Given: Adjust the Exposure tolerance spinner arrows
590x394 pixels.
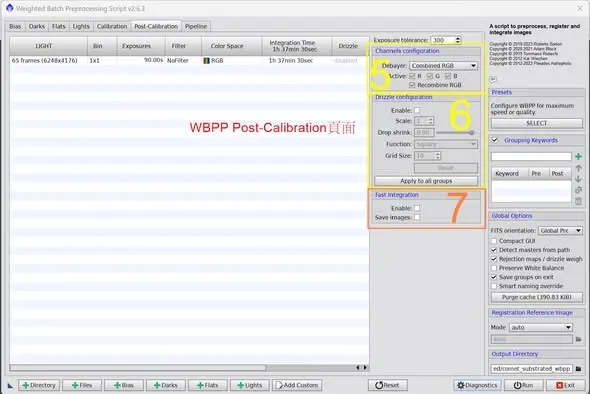Looking at the screenshot, I should [458, 40].
